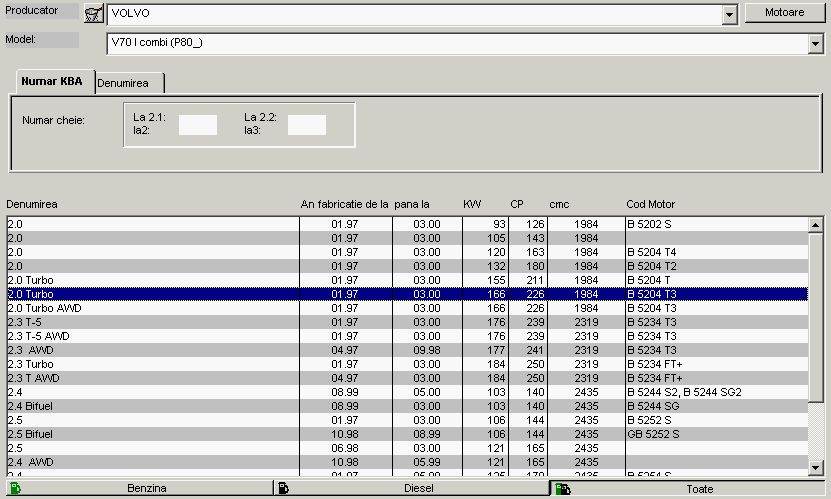Select the row with engine code B 5204 T4
The image size is (831, 499).
407,252
